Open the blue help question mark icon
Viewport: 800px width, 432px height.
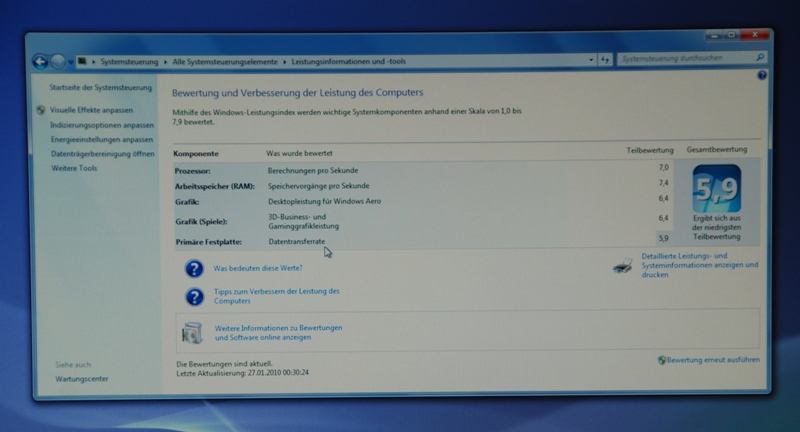762,75
